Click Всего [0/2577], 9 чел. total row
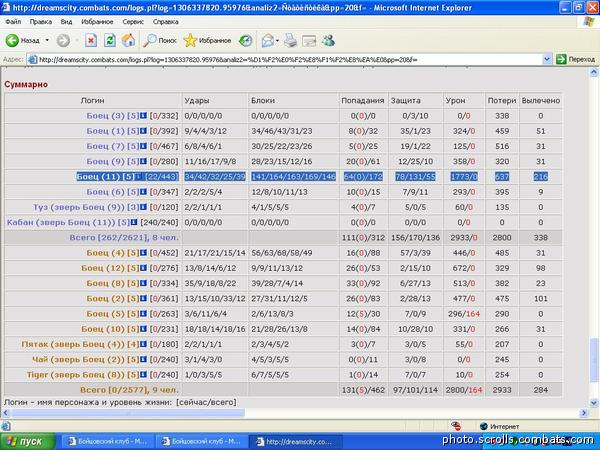Screen dimensions: 600x450 (x=283, y=390)
